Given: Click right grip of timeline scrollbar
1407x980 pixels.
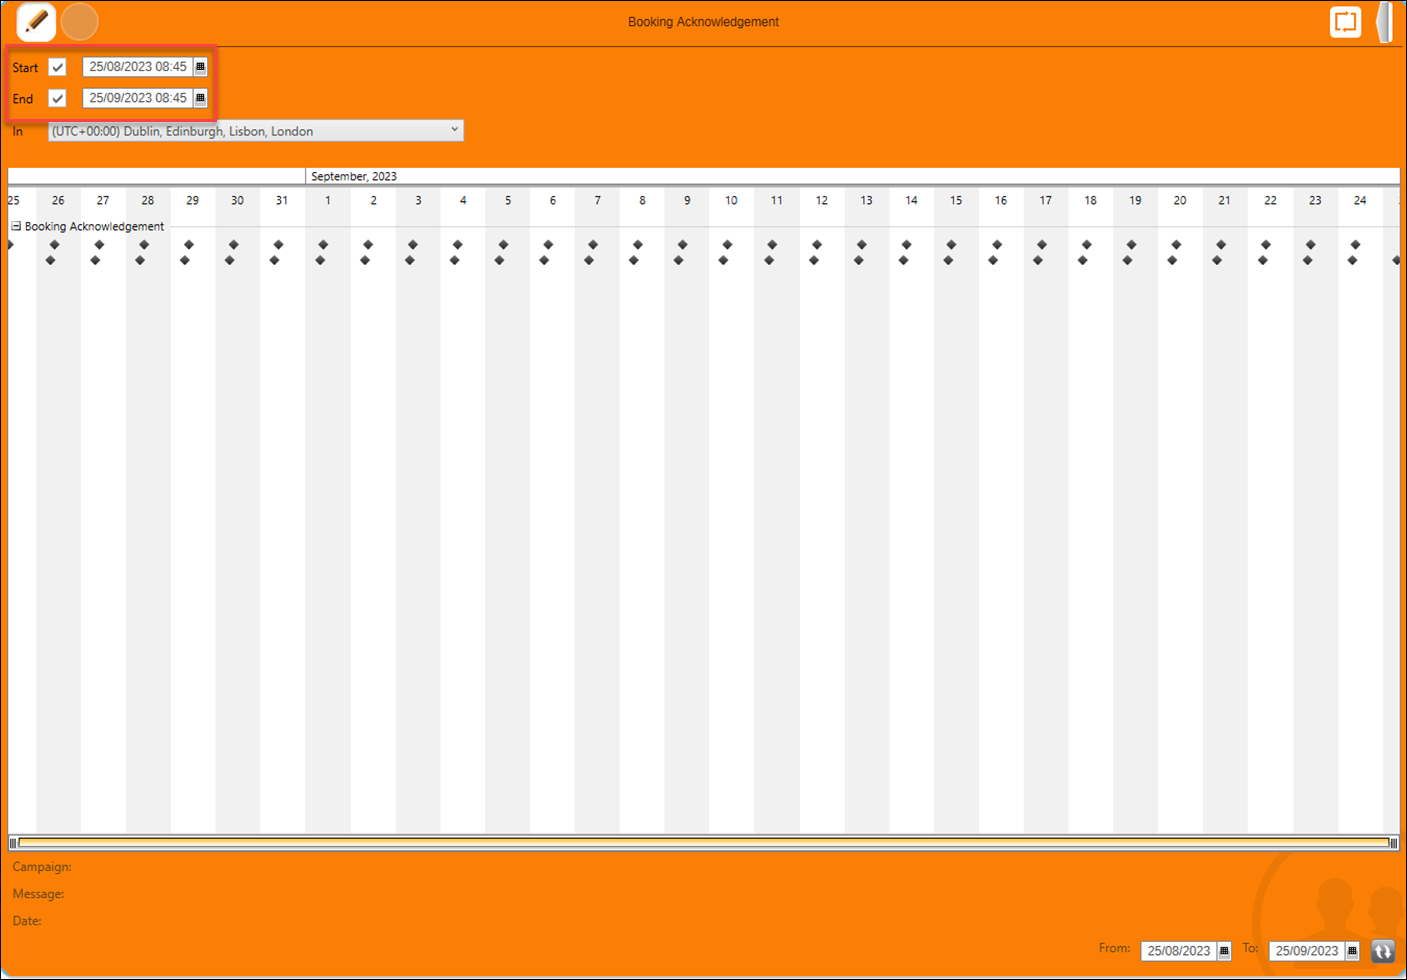Looking at the screenshot, I should pos(1394,843).
